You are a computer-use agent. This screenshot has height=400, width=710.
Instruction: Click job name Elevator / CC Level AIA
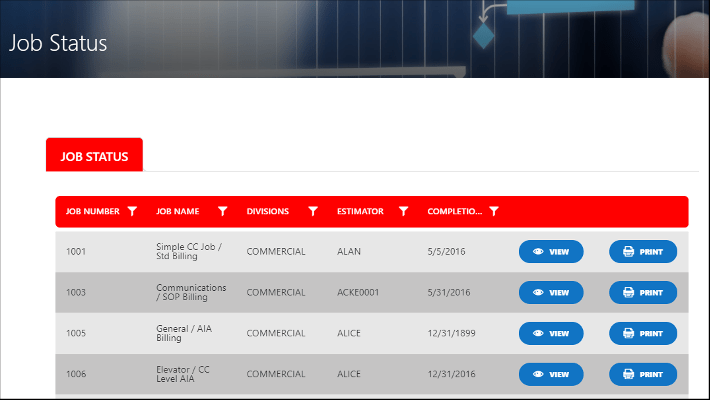point(182,374)
